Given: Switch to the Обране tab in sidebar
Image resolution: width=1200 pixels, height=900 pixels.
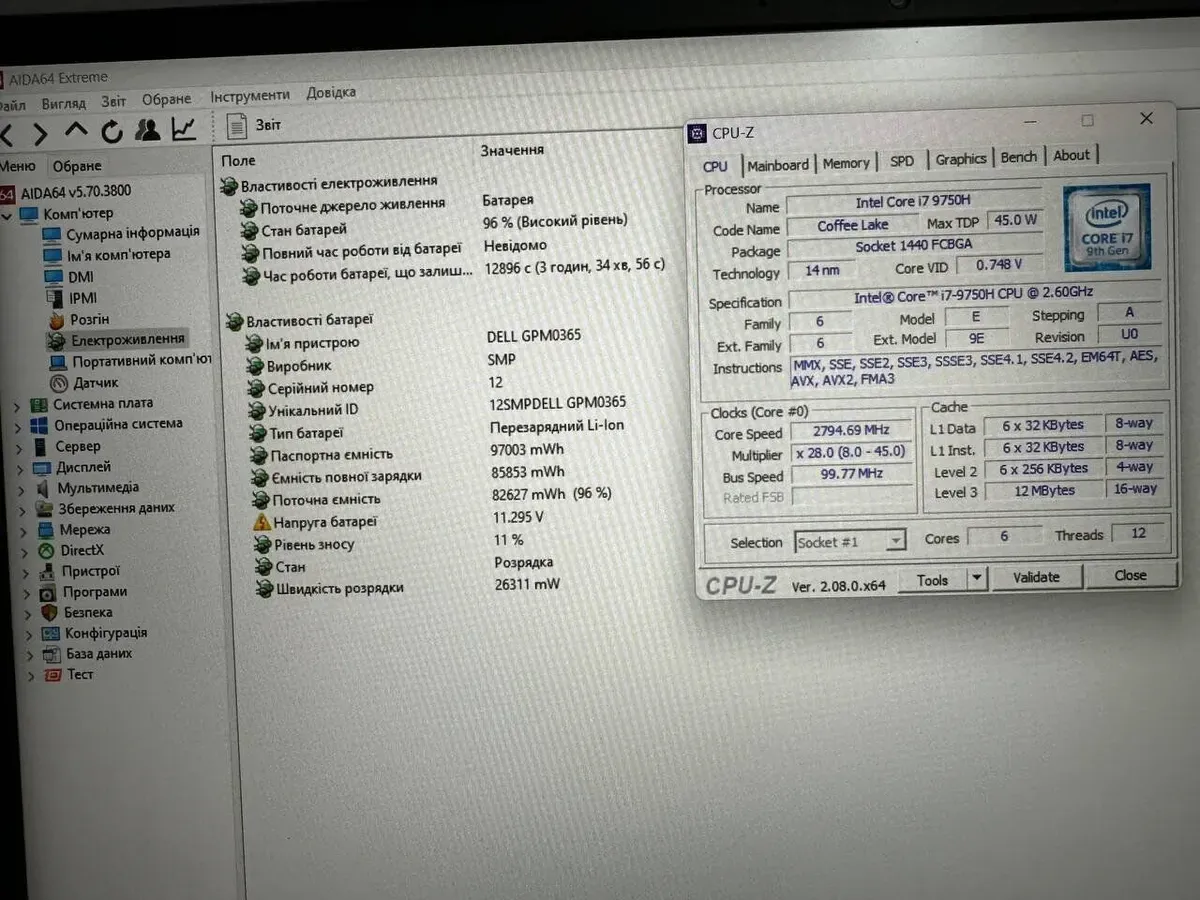Looking at the screenshot, I should click(x=77, y=166).
